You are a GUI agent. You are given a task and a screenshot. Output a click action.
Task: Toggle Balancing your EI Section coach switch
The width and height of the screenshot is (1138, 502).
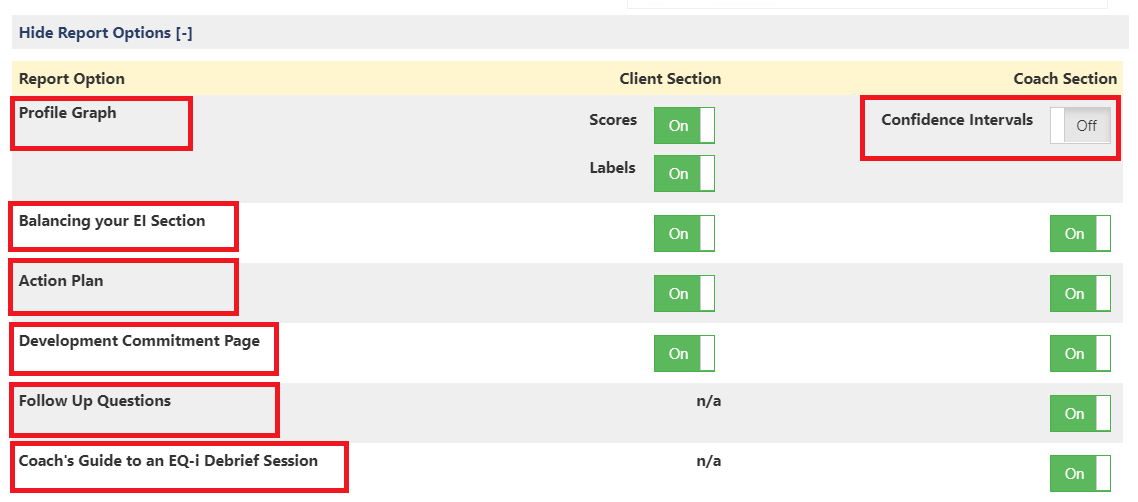[x=1080, y=234]
